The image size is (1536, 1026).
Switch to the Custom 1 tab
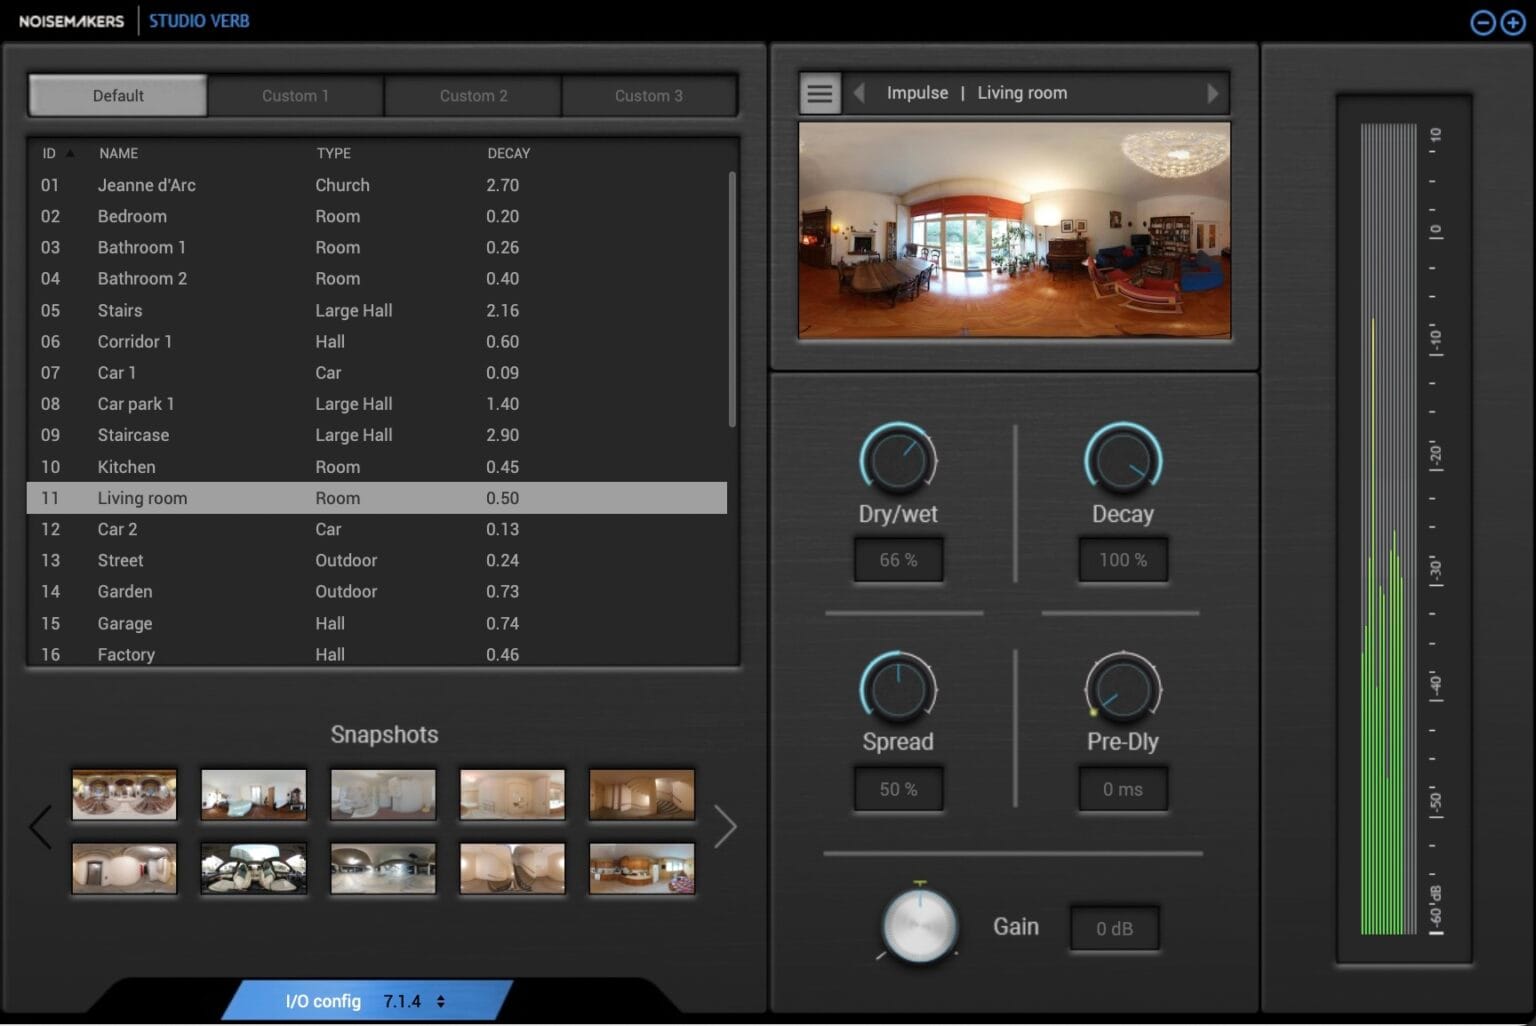tap(295, 96)
